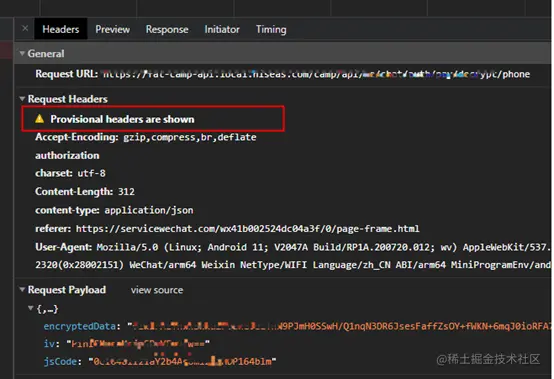The height and width of the screenshot is (379, 554).
Task: Switch to the Headers tab
Action: (60, 29)
